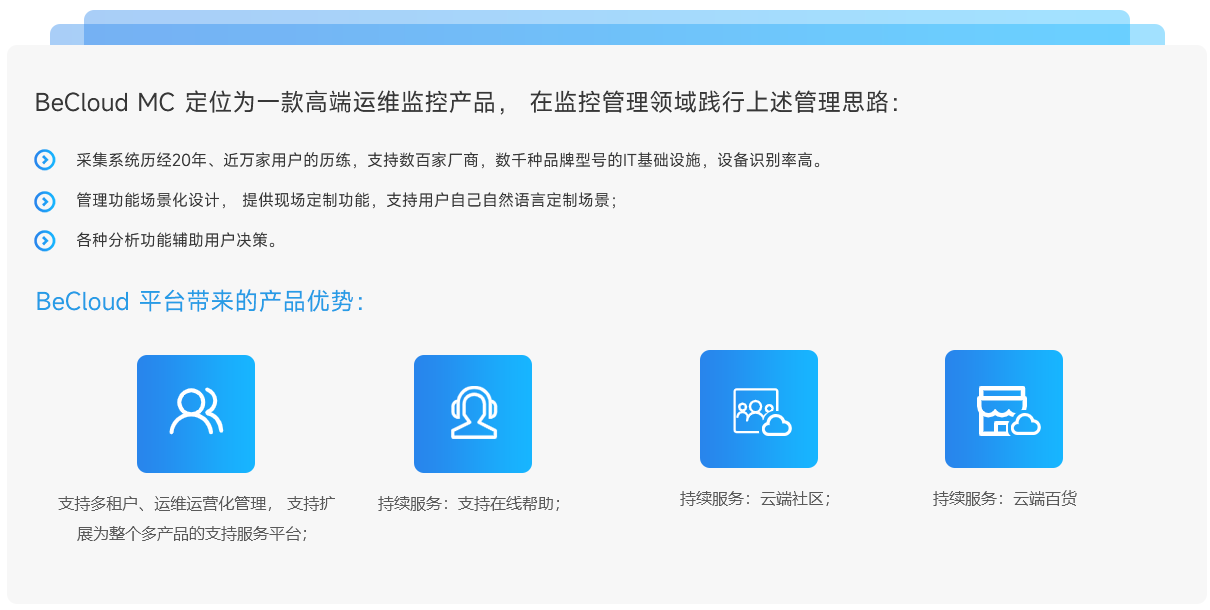The image size is (1210, 610).
Task: Click the cloud community icon
Action: coord(759,409)
